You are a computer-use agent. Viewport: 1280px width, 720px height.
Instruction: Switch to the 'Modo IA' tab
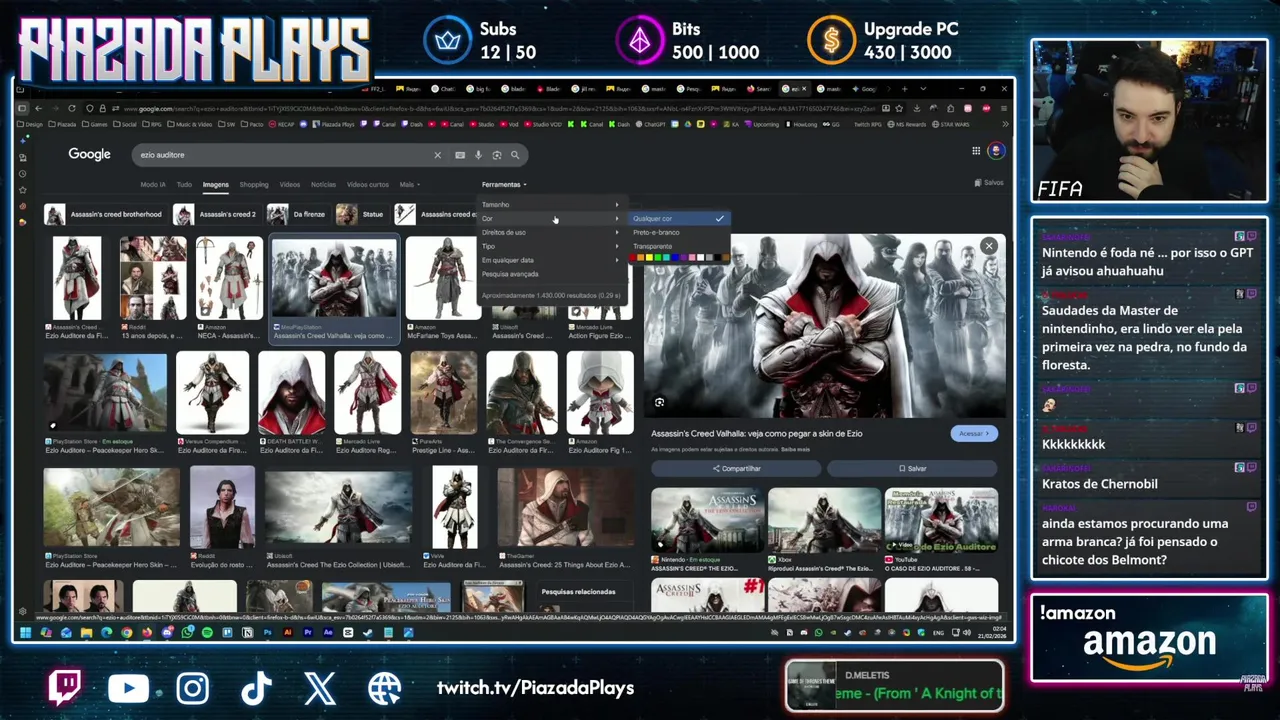153,184
